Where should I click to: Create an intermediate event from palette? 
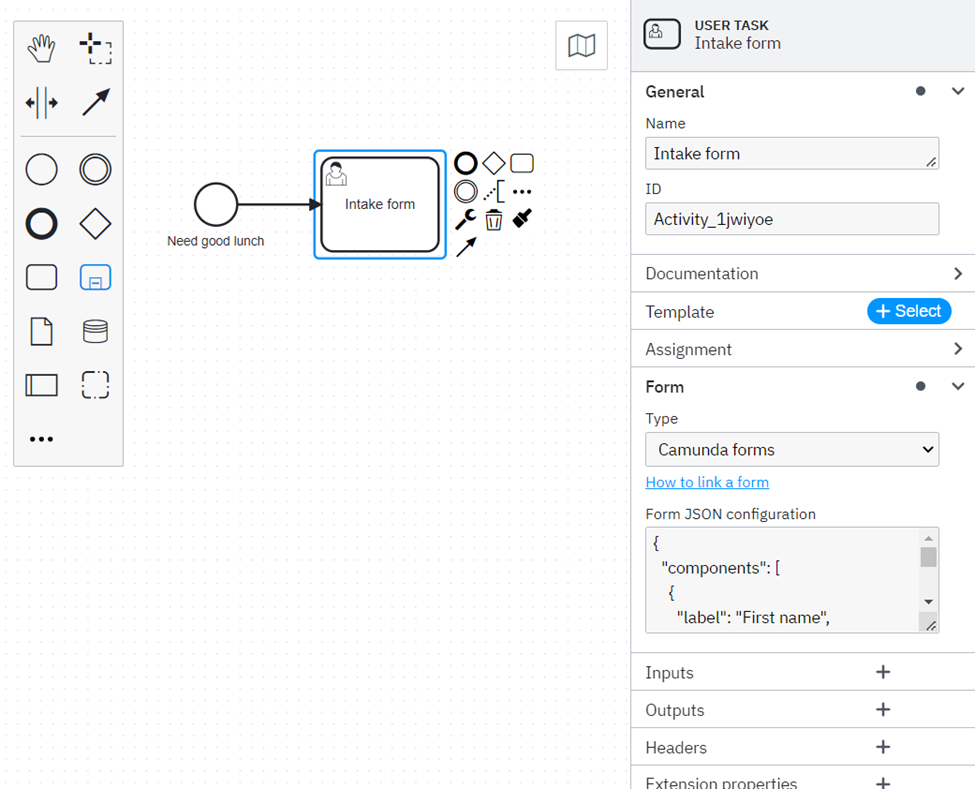pos(95,169)
